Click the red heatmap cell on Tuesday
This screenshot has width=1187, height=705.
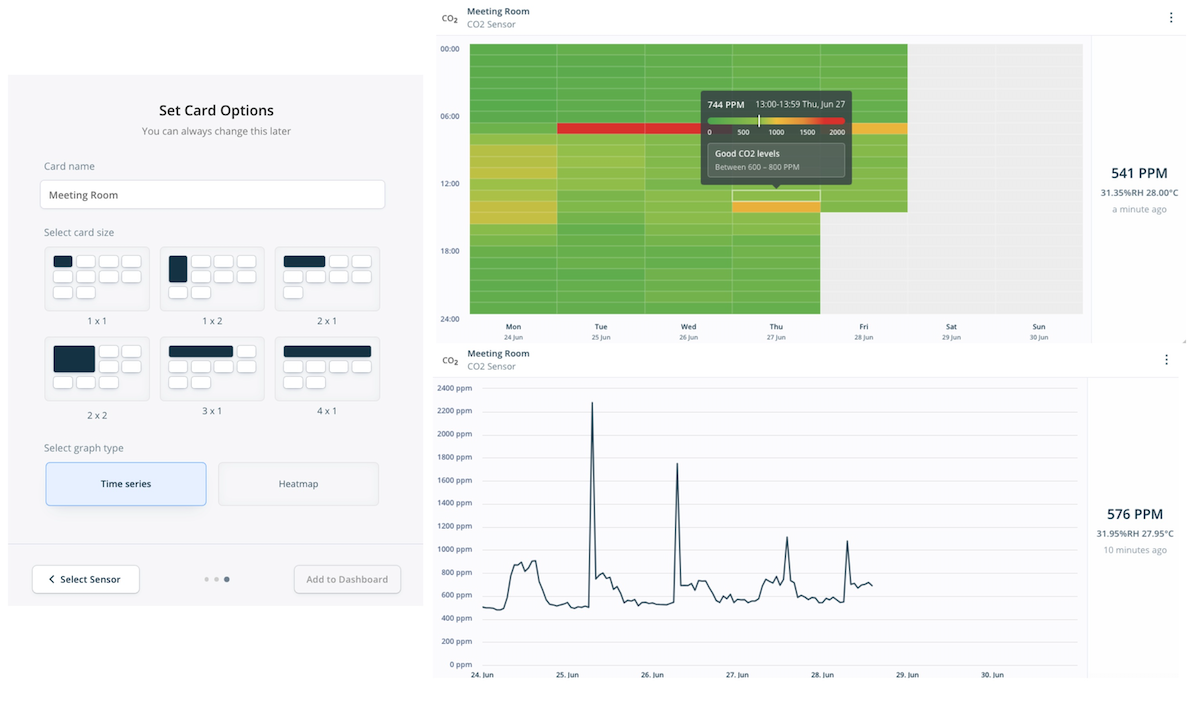tap(600, 128)
